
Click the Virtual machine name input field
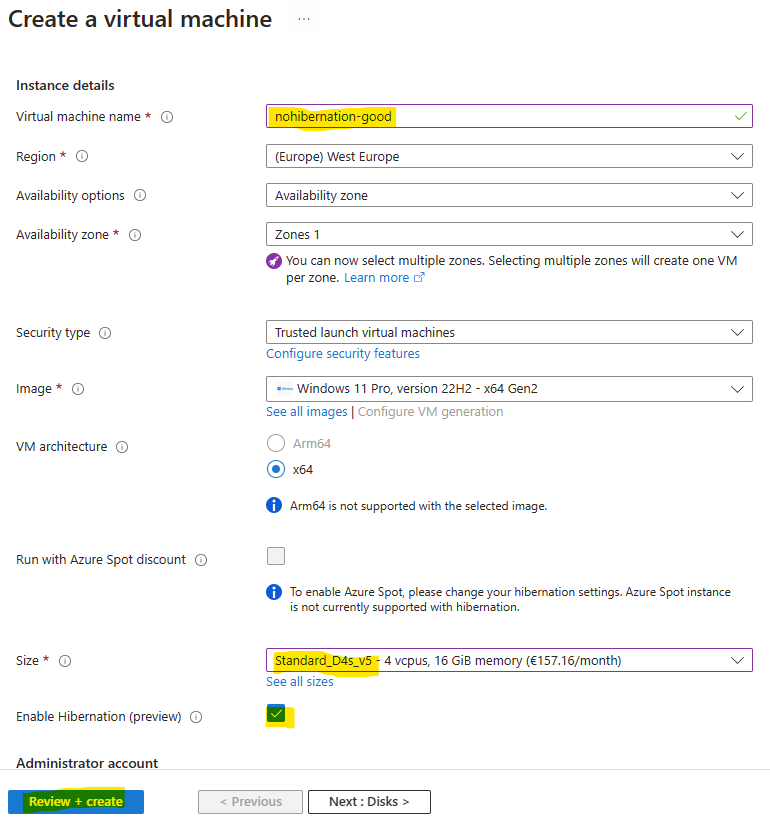pyautogui.click(x=509, y=116)
